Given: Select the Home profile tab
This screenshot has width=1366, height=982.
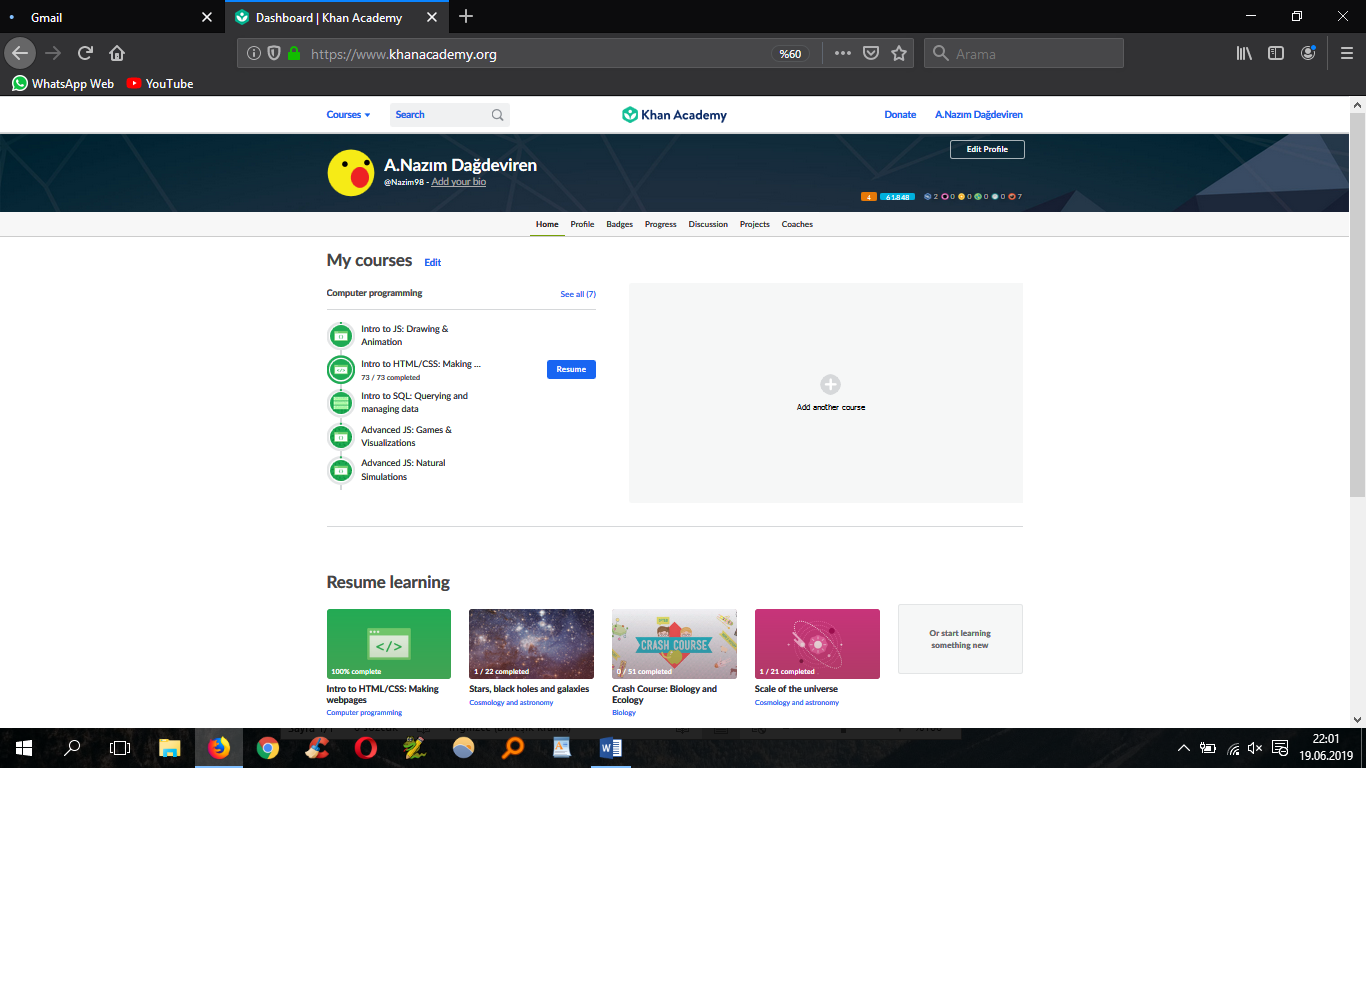Looking at the screenshot, I should pyautogui.click(x=547, y=224).
